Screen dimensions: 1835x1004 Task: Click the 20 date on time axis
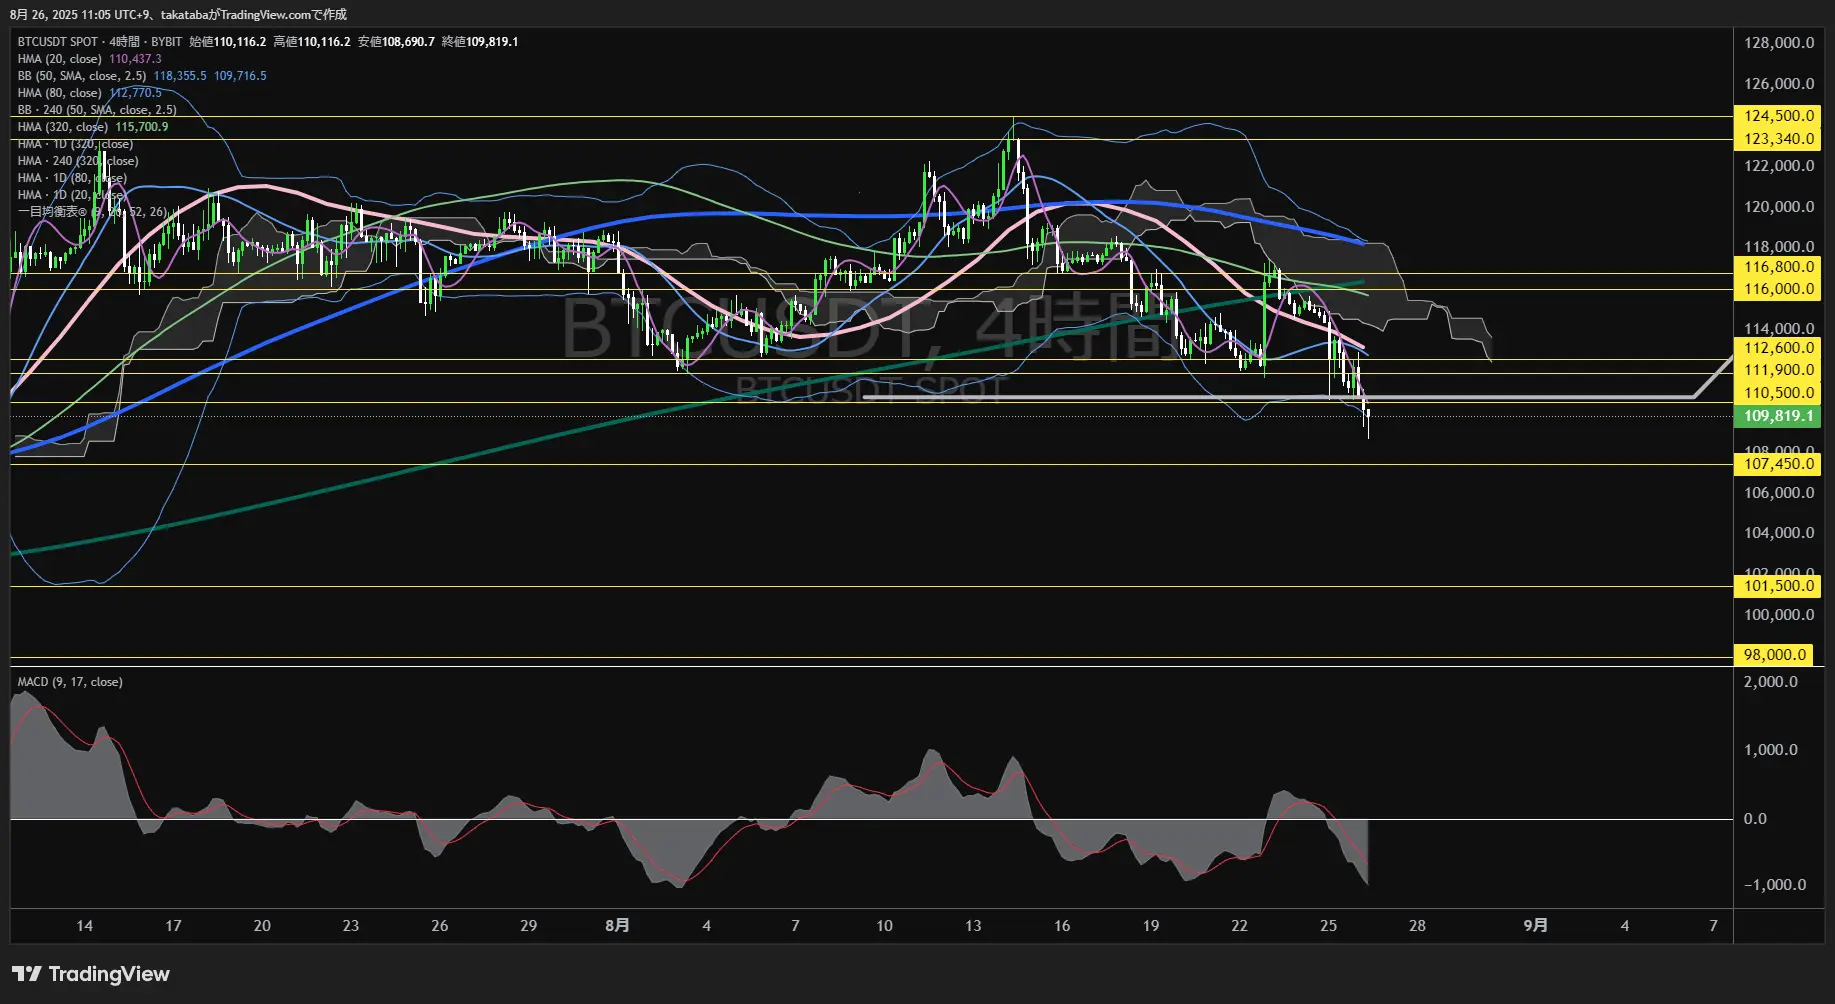262,926
